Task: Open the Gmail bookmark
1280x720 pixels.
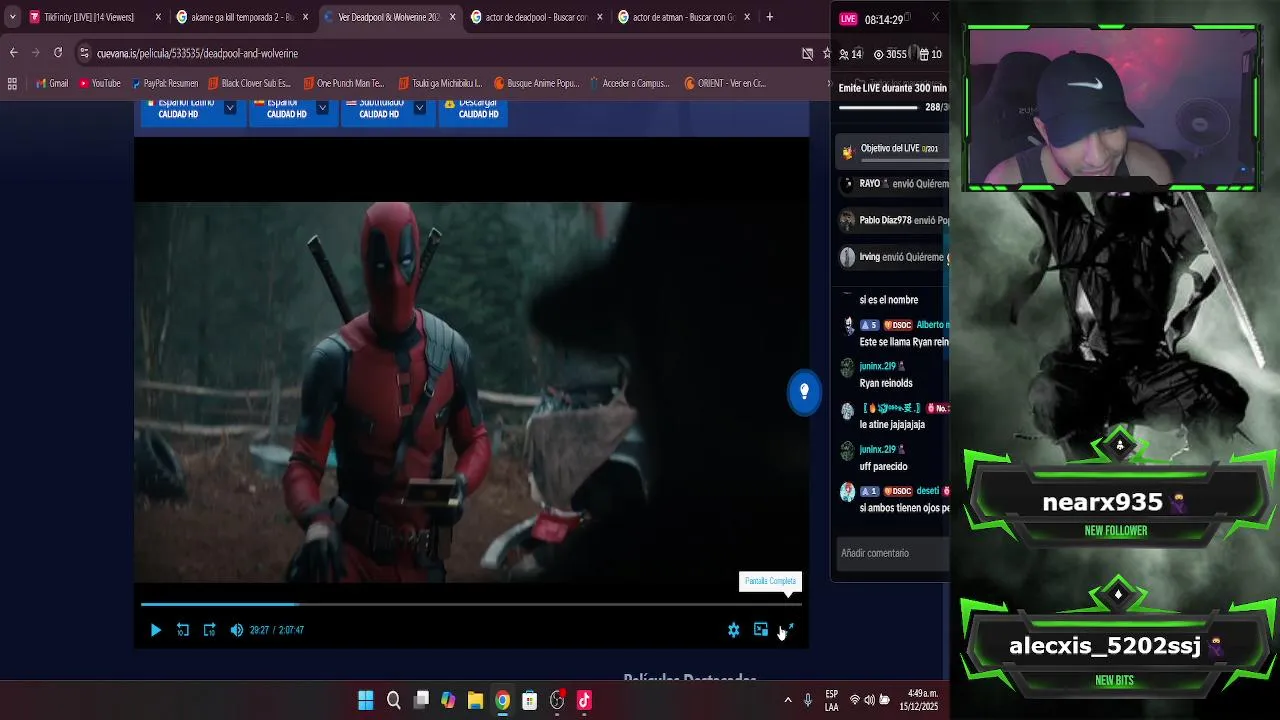Action: tap(52, 83)
